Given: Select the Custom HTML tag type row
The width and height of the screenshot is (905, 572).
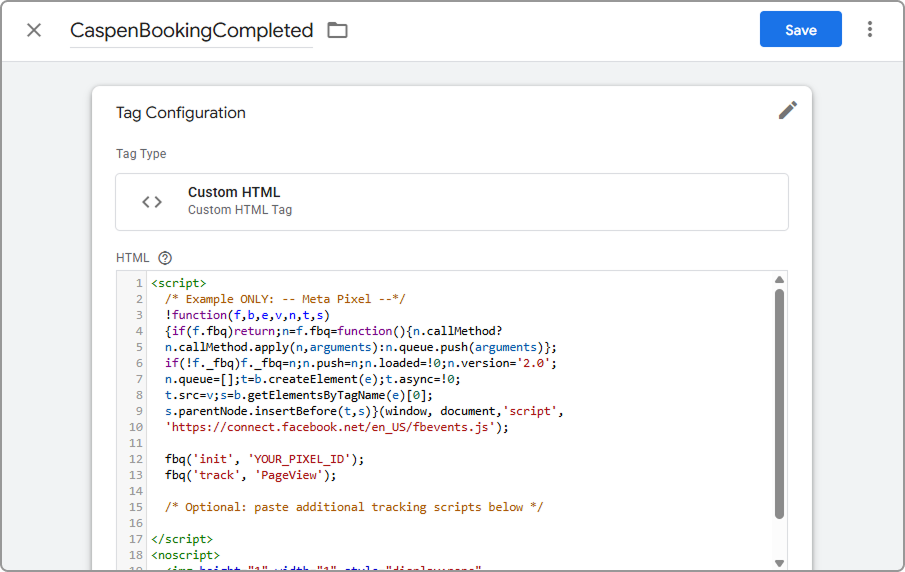Looking at the screenshot, I should tap(451, 202).
